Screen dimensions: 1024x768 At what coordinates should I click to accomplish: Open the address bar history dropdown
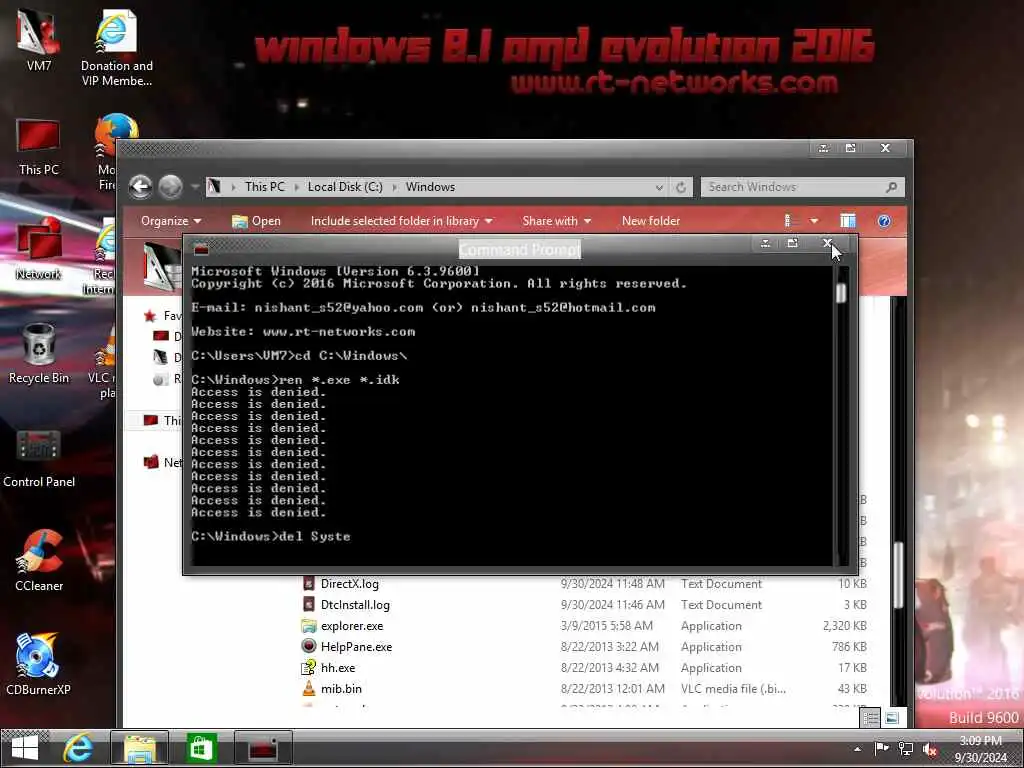pyautogui.click(x=659, y=187)
